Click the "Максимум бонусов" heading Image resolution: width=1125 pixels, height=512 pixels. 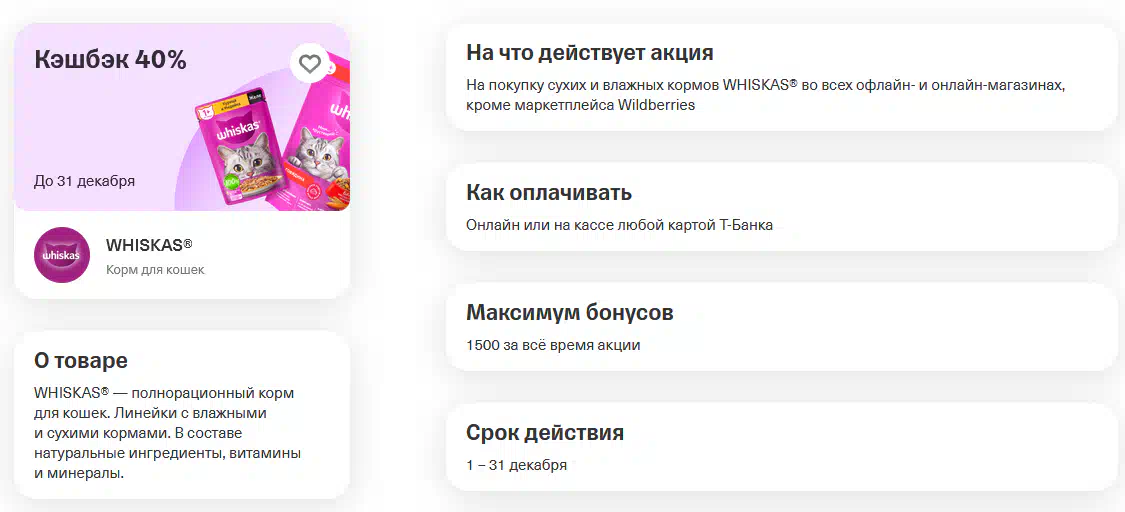(x=570, y=313)
